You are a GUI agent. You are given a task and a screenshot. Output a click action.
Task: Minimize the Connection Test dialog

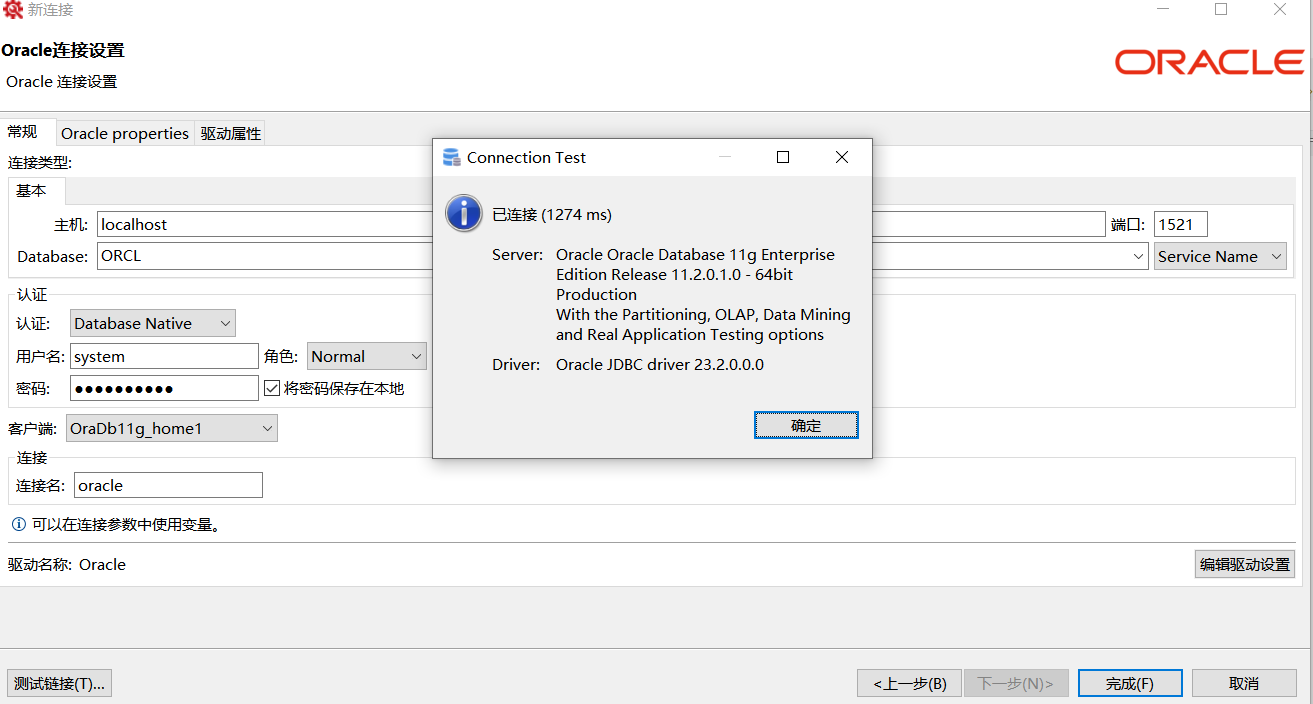pyautogui.click(x=724, y=158)
